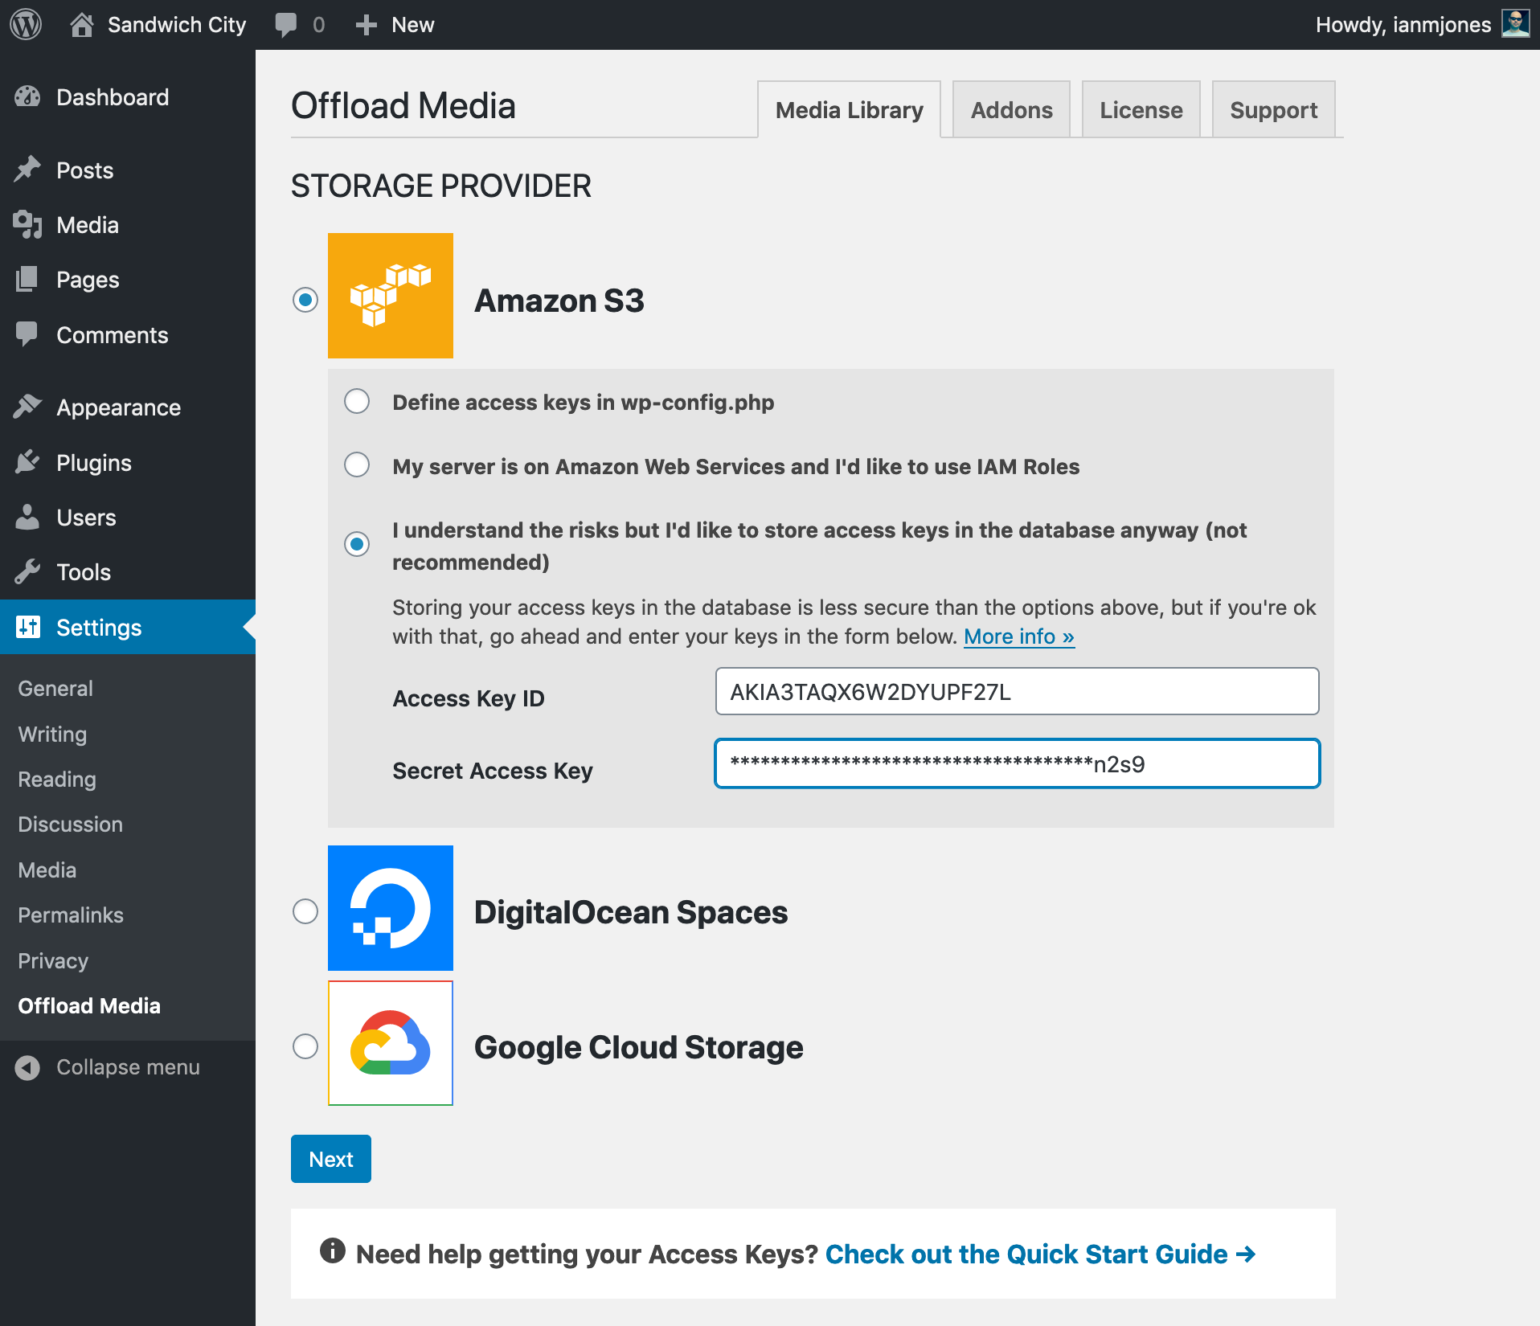Click Collapse menu text

click(128, 1067)
